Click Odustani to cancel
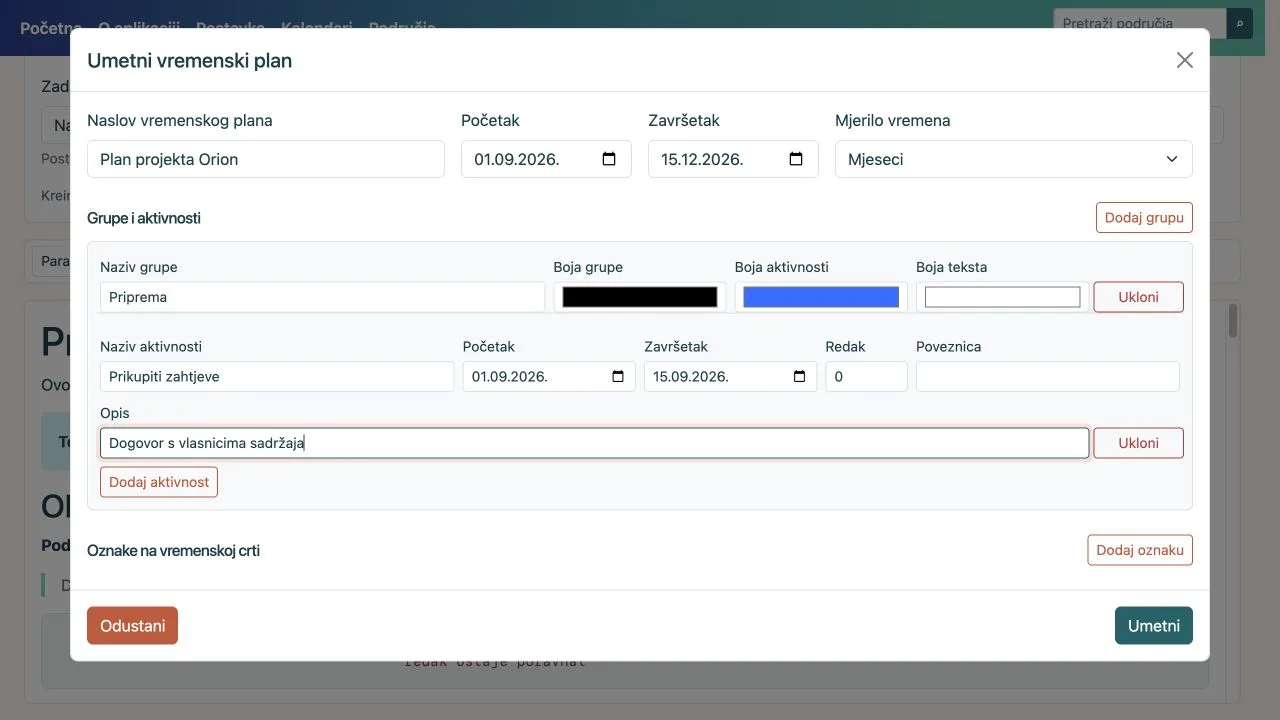Viewport: 1280px width, 720px height. point(132,626)
